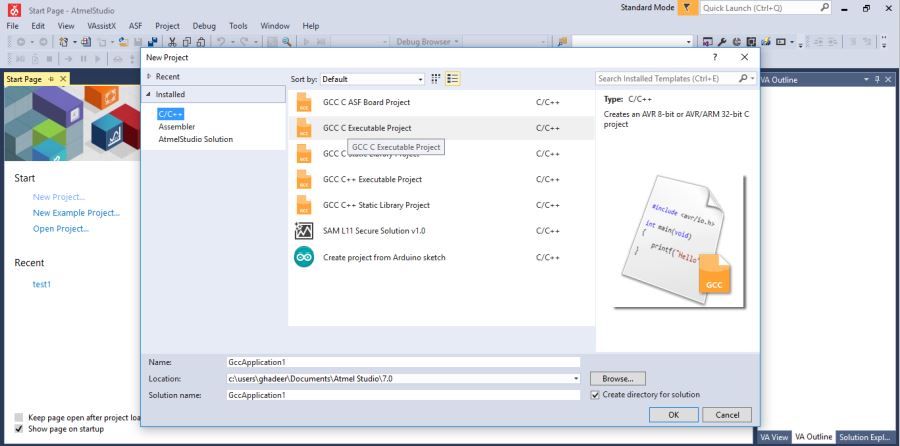Click the GCC C++ Static Library Project icon
This screenshot has height=446, width=900.
coord(304,205)
